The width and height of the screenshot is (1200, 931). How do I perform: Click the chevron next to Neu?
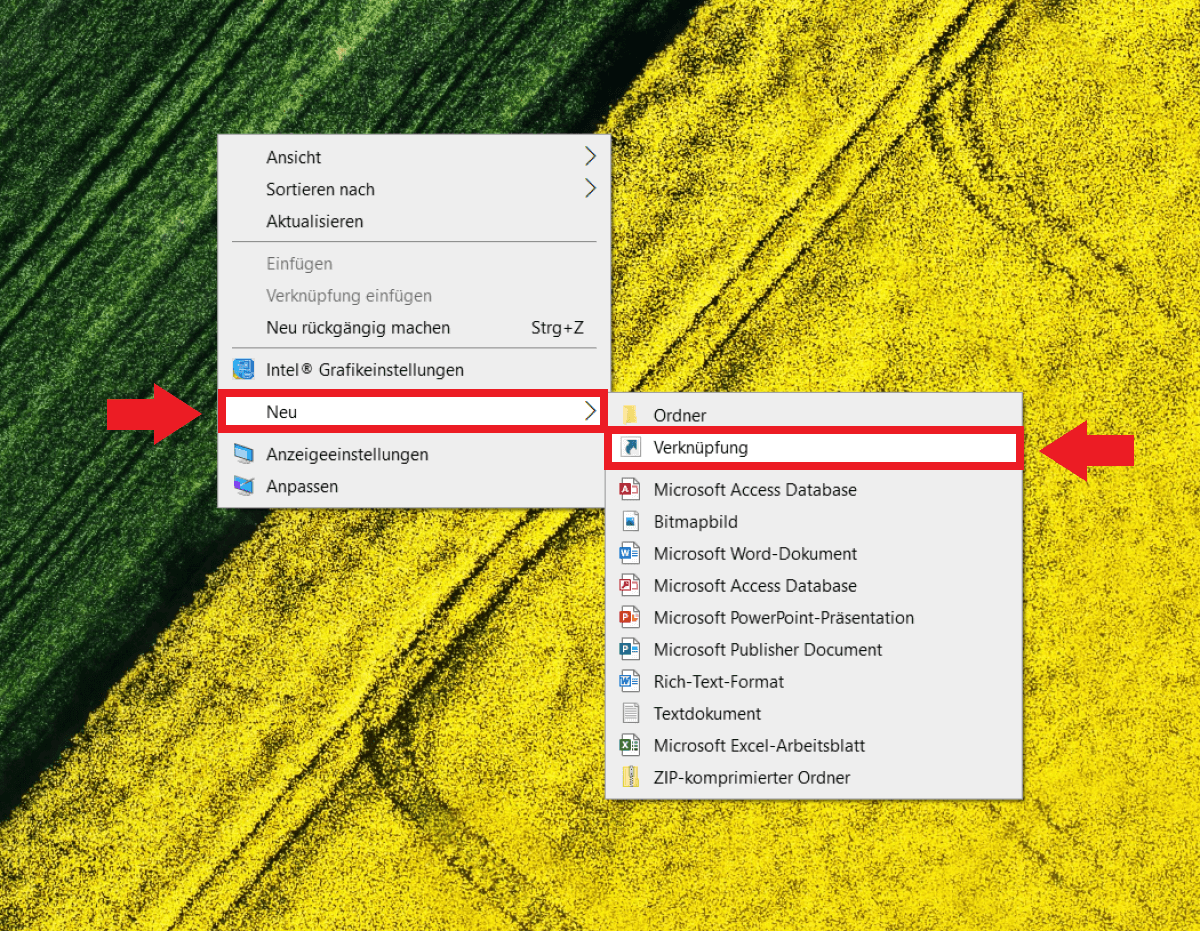(590, 411)
